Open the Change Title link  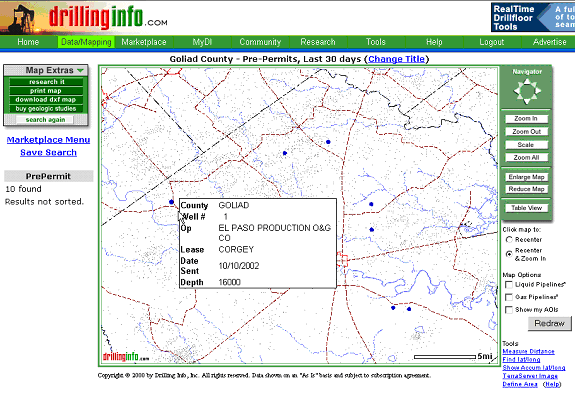point(396,59)
